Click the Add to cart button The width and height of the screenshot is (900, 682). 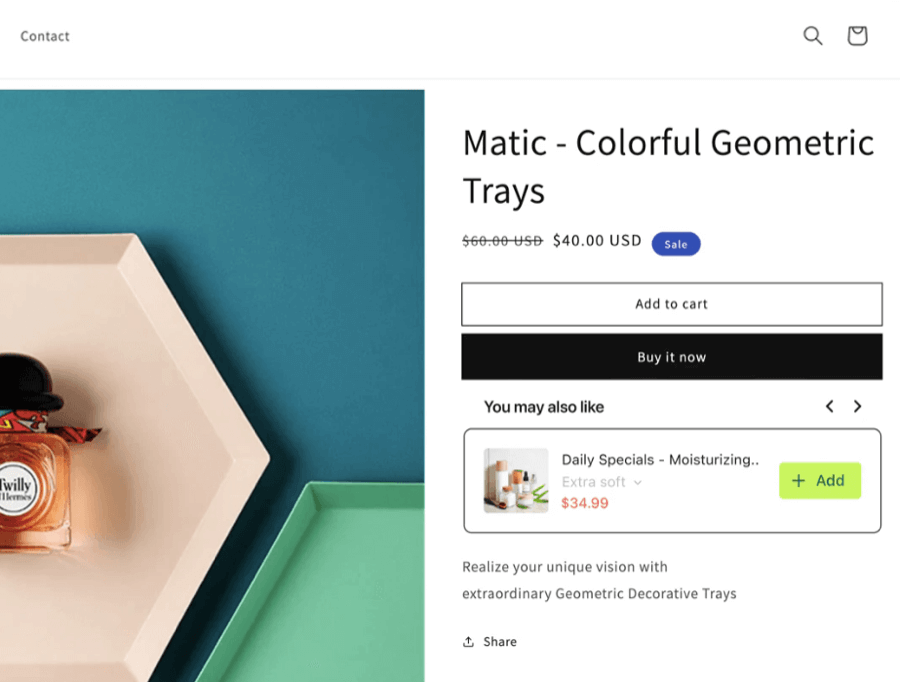point(671,304)
